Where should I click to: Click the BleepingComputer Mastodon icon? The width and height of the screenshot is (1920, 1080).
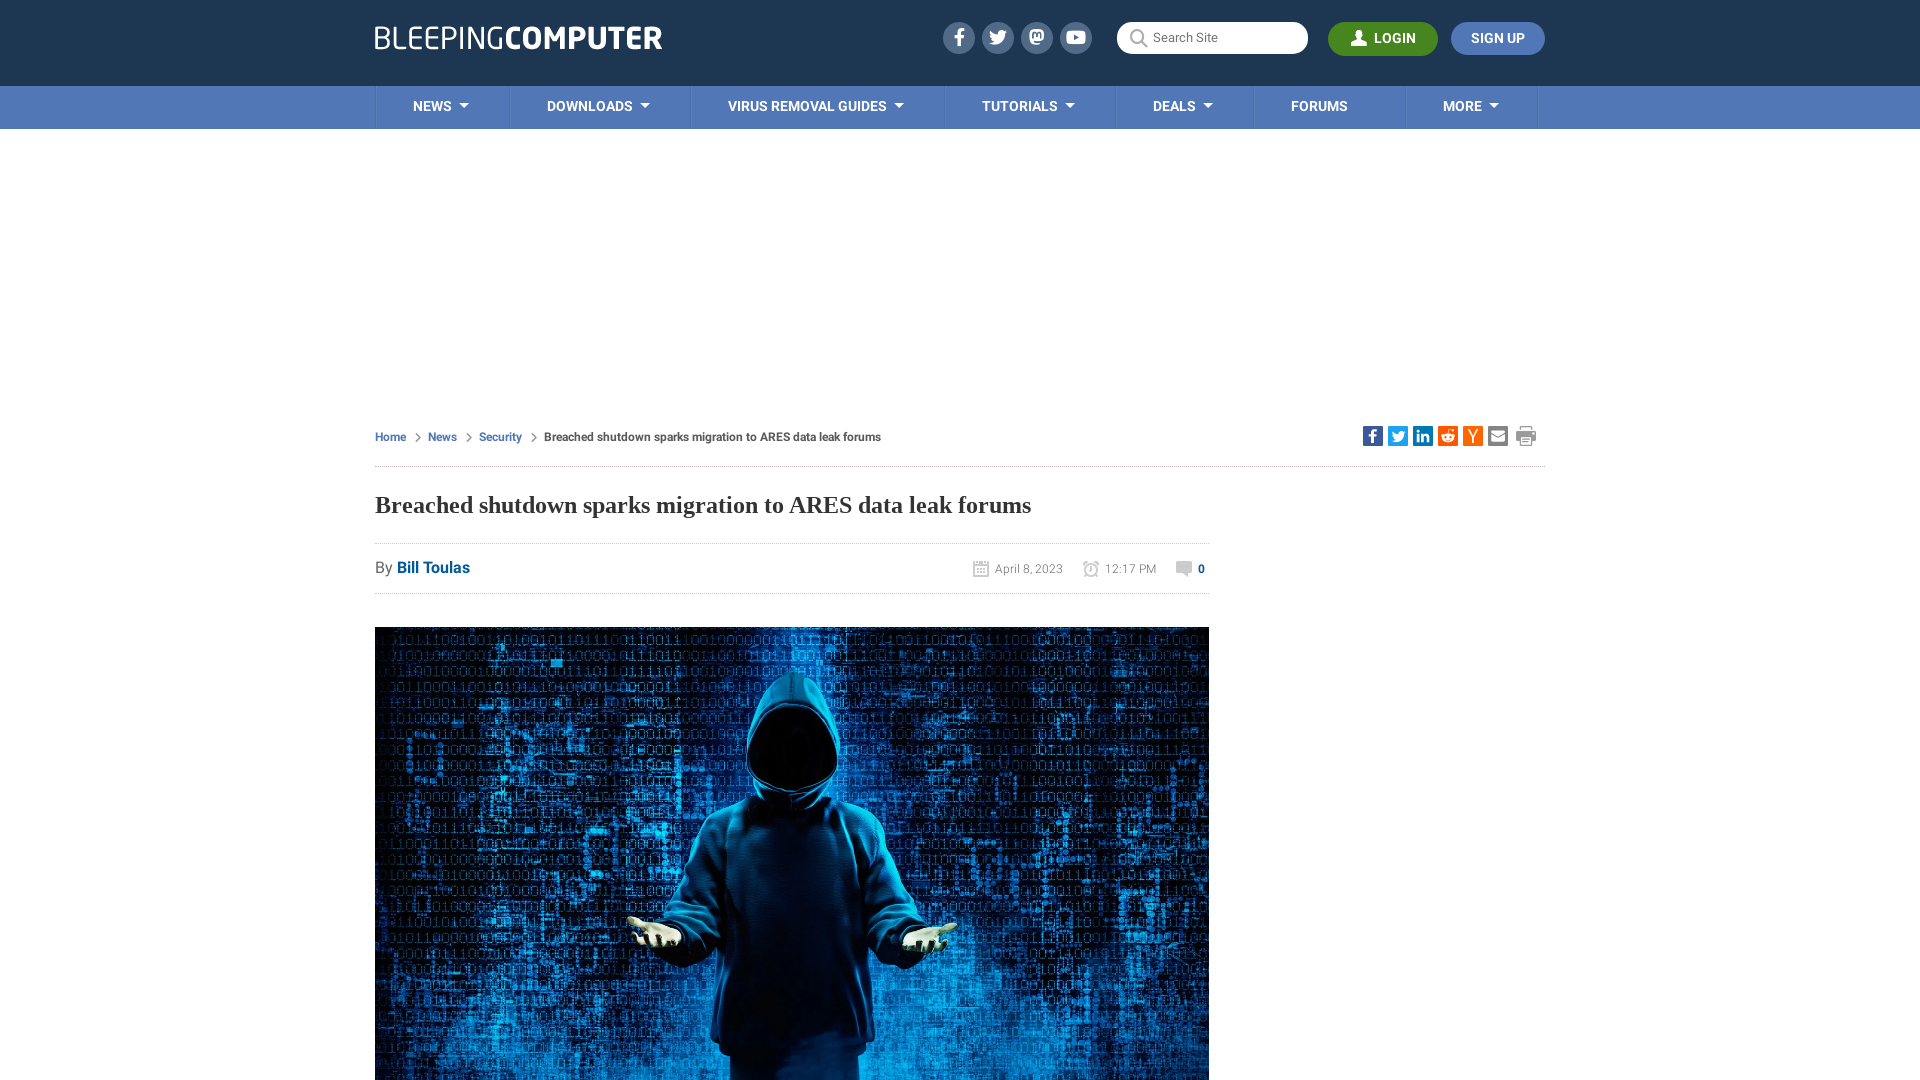coord(1036,37)
